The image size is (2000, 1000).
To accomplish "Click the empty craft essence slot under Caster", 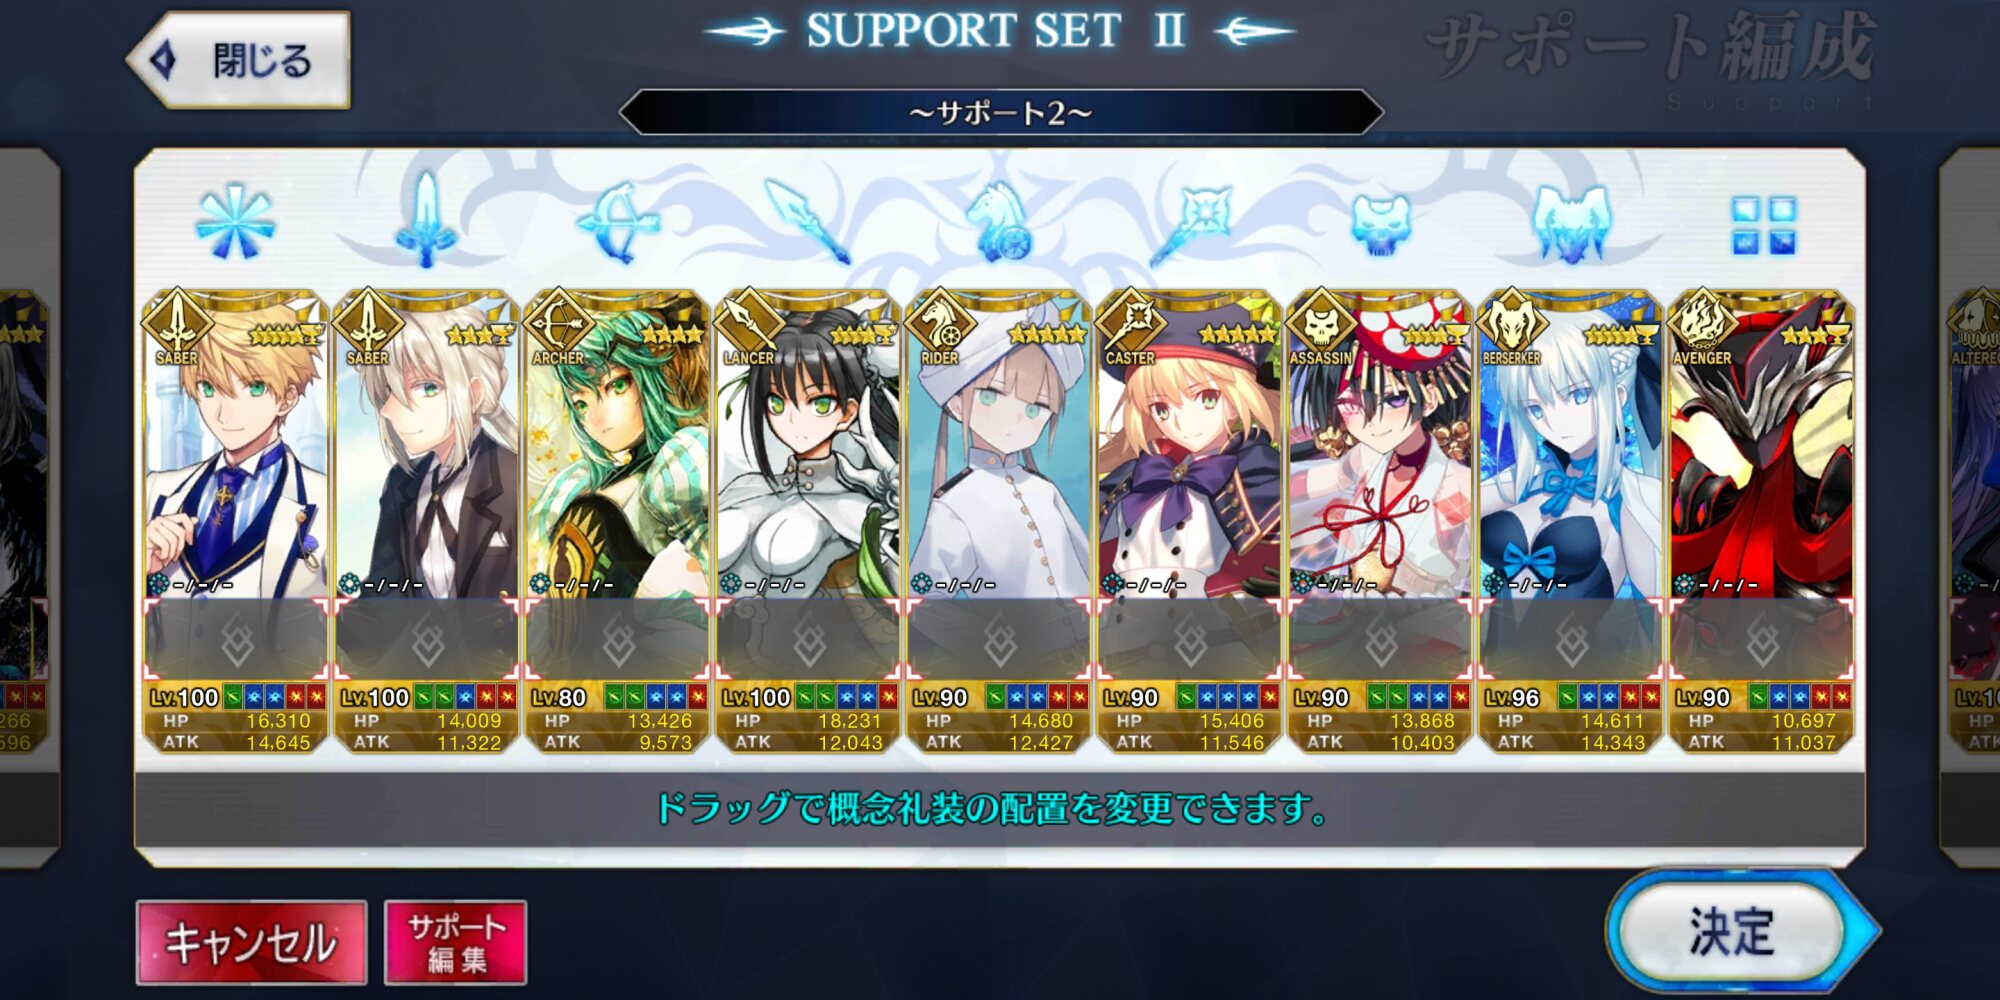I will click(x=1190, y=640).
